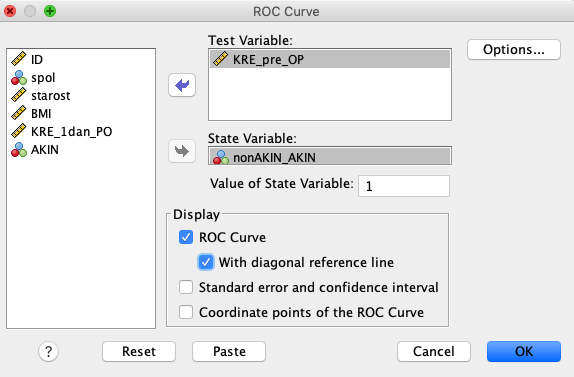This screenshot has height=377, width=574.
Task: Click the Reset button
Action: pyautogui.click(x=139, y=351)
